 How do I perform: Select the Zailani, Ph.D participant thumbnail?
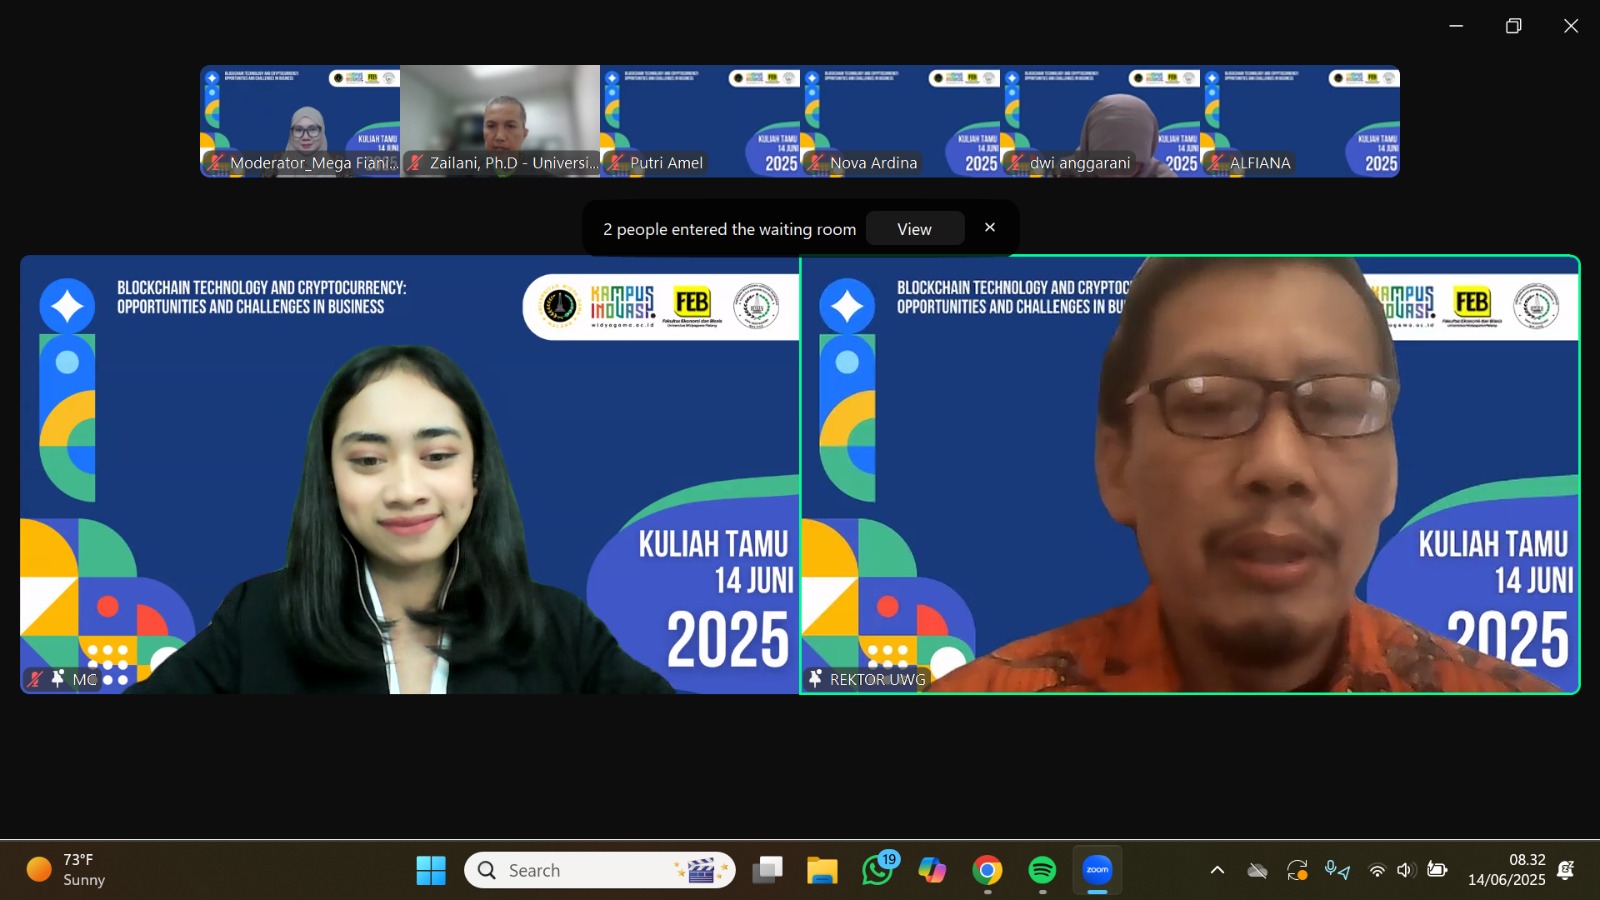tap(500, 121)
